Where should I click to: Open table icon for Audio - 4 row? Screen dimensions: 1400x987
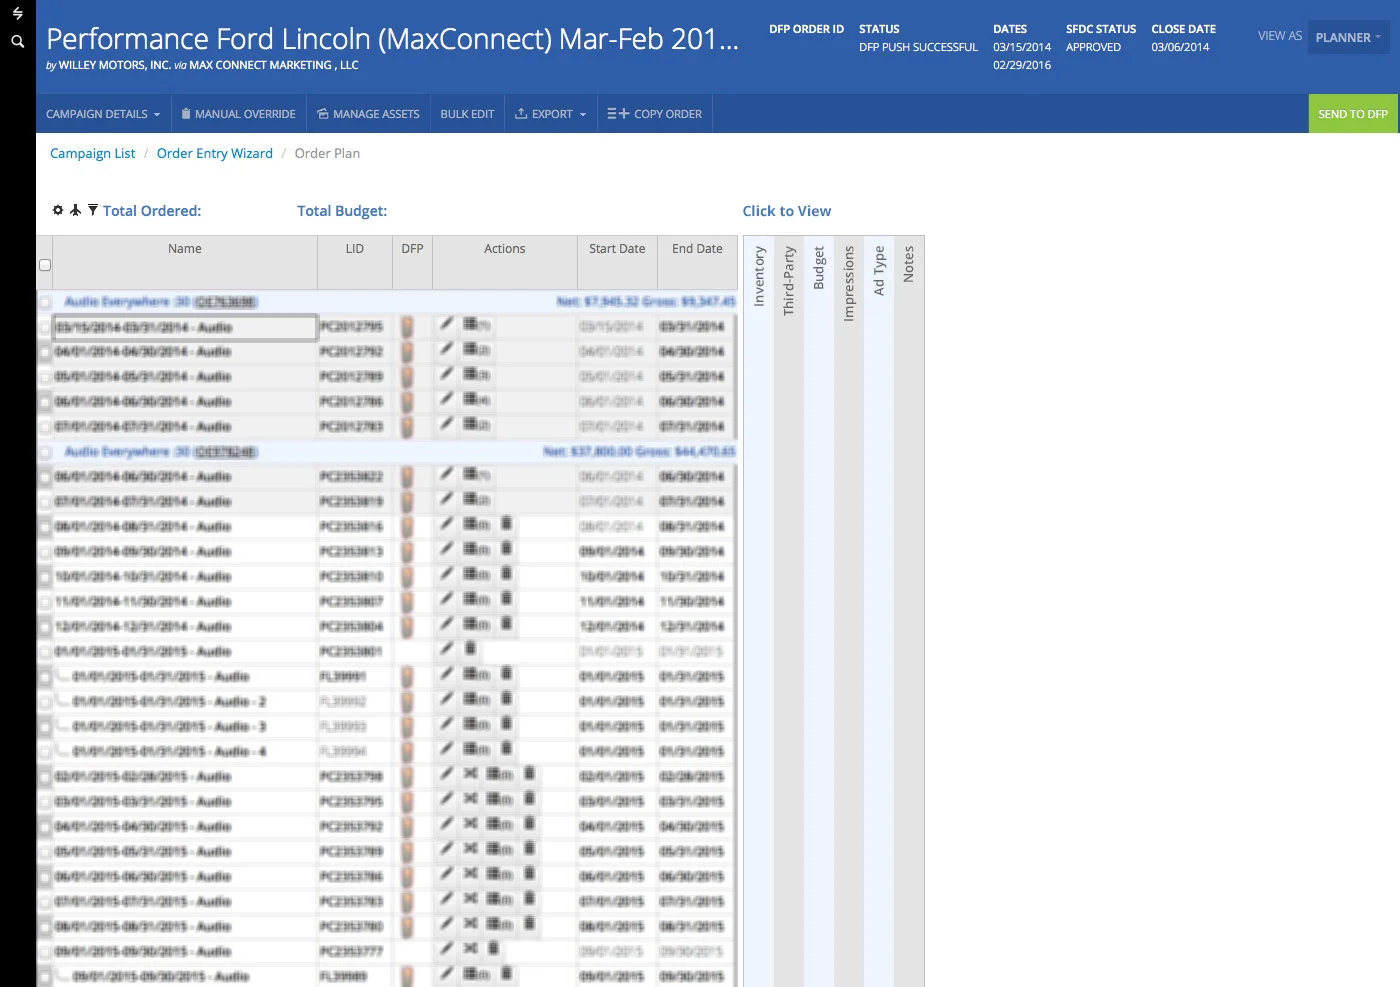click(x=476, y=749)
